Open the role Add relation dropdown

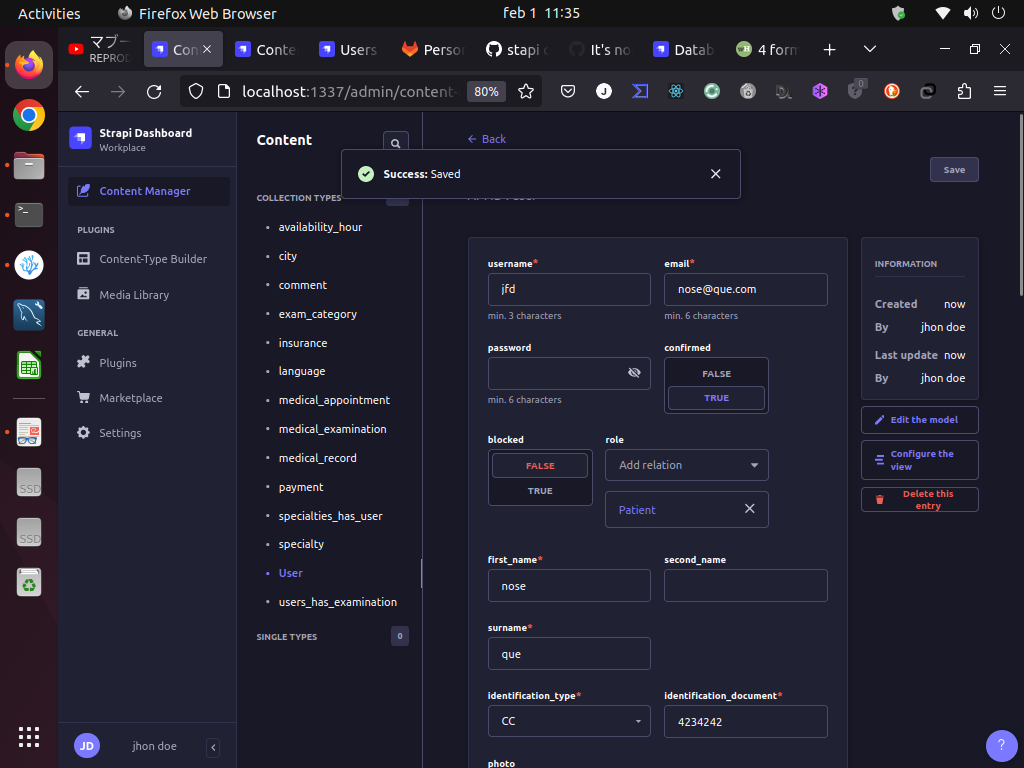[x=686, y=465]
